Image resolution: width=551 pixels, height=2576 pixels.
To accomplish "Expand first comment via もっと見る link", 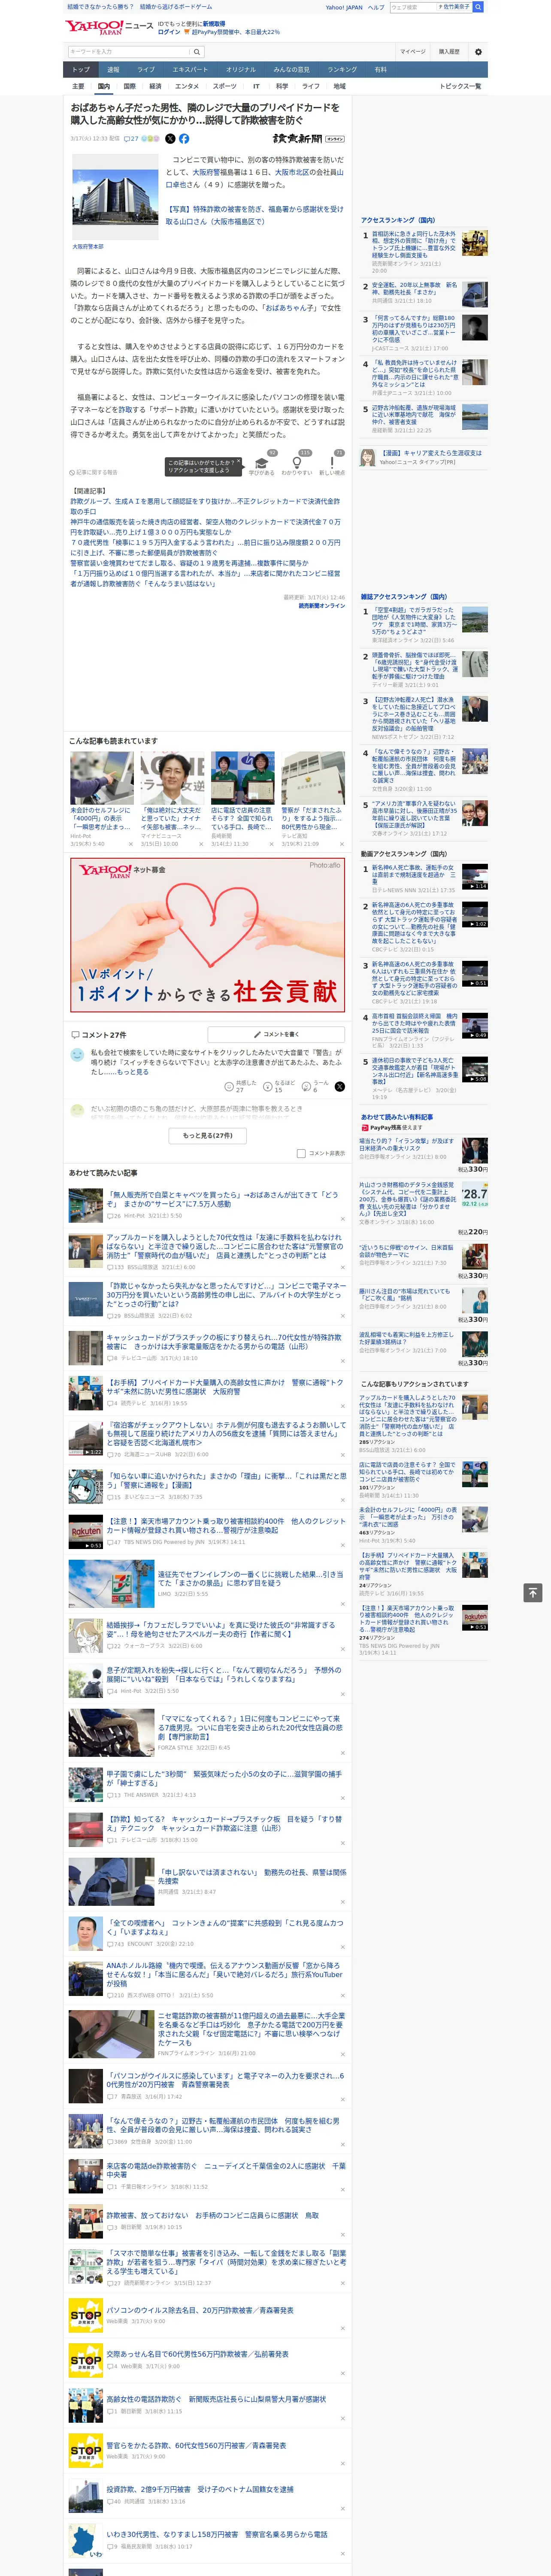I will 133,1071.
